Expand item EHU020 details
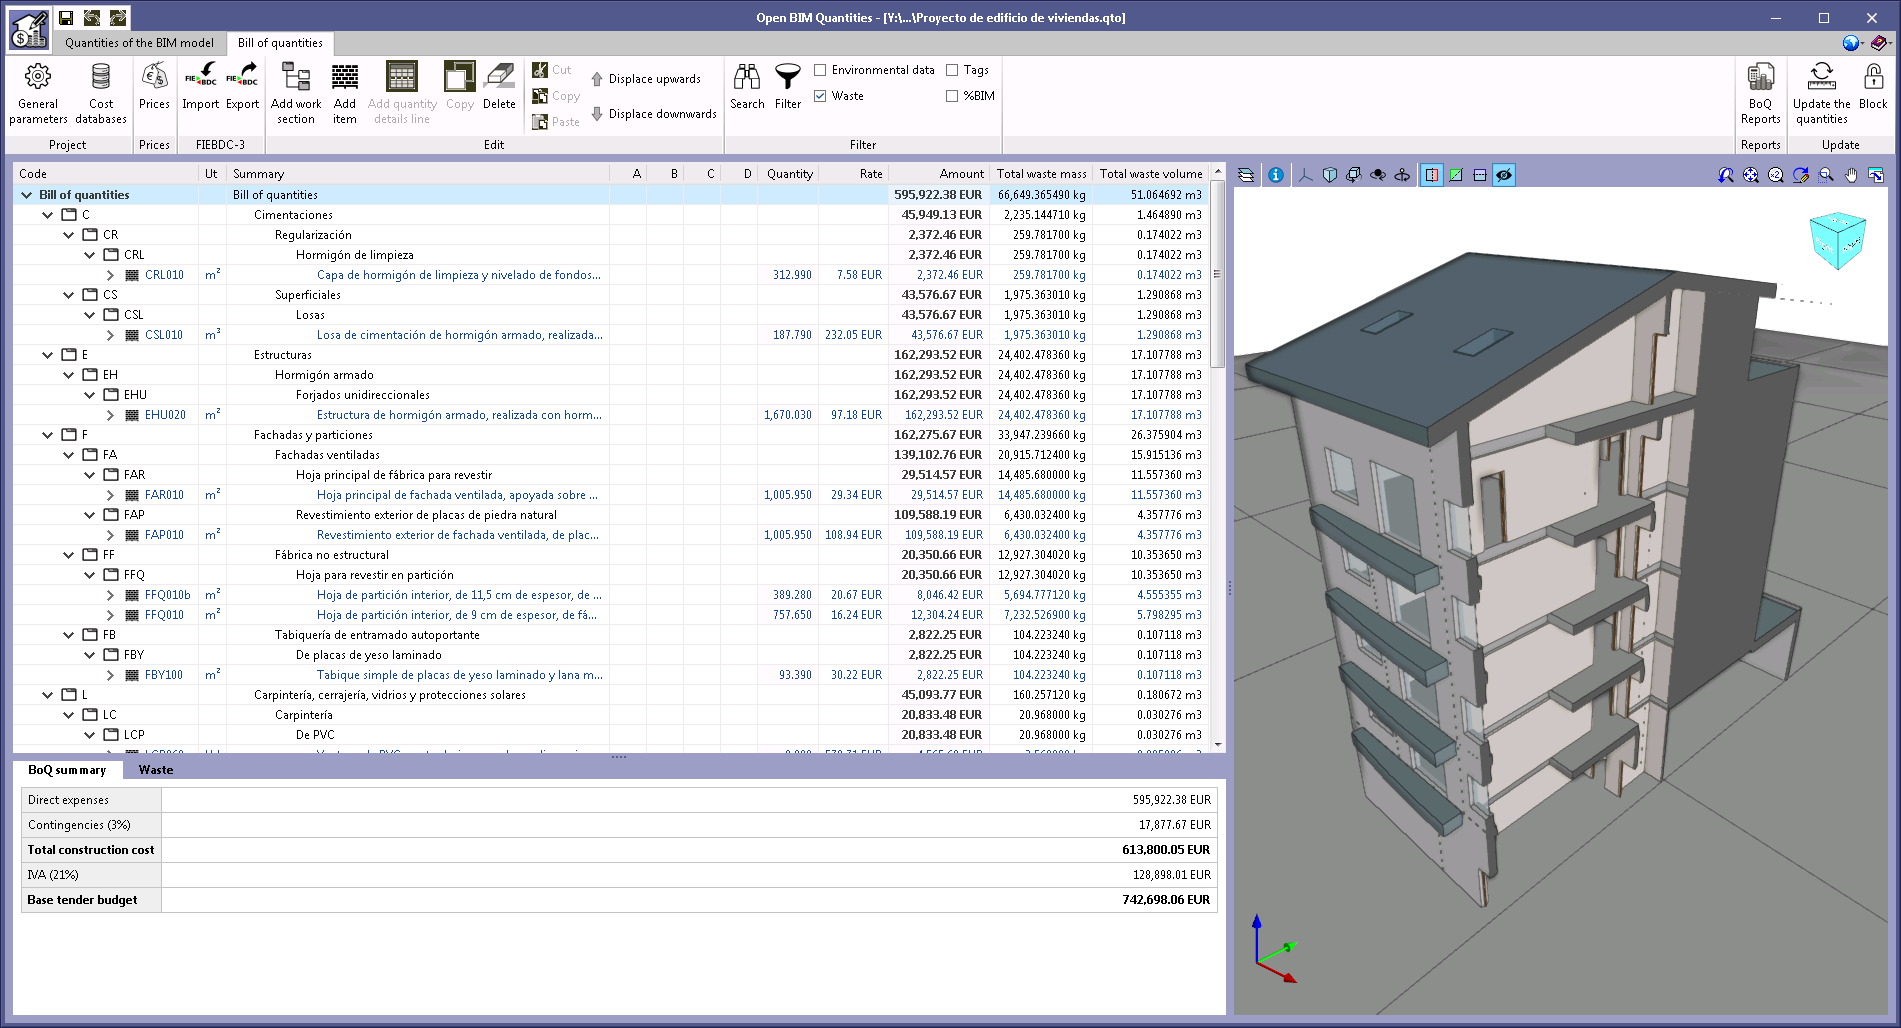 point(110,415)
